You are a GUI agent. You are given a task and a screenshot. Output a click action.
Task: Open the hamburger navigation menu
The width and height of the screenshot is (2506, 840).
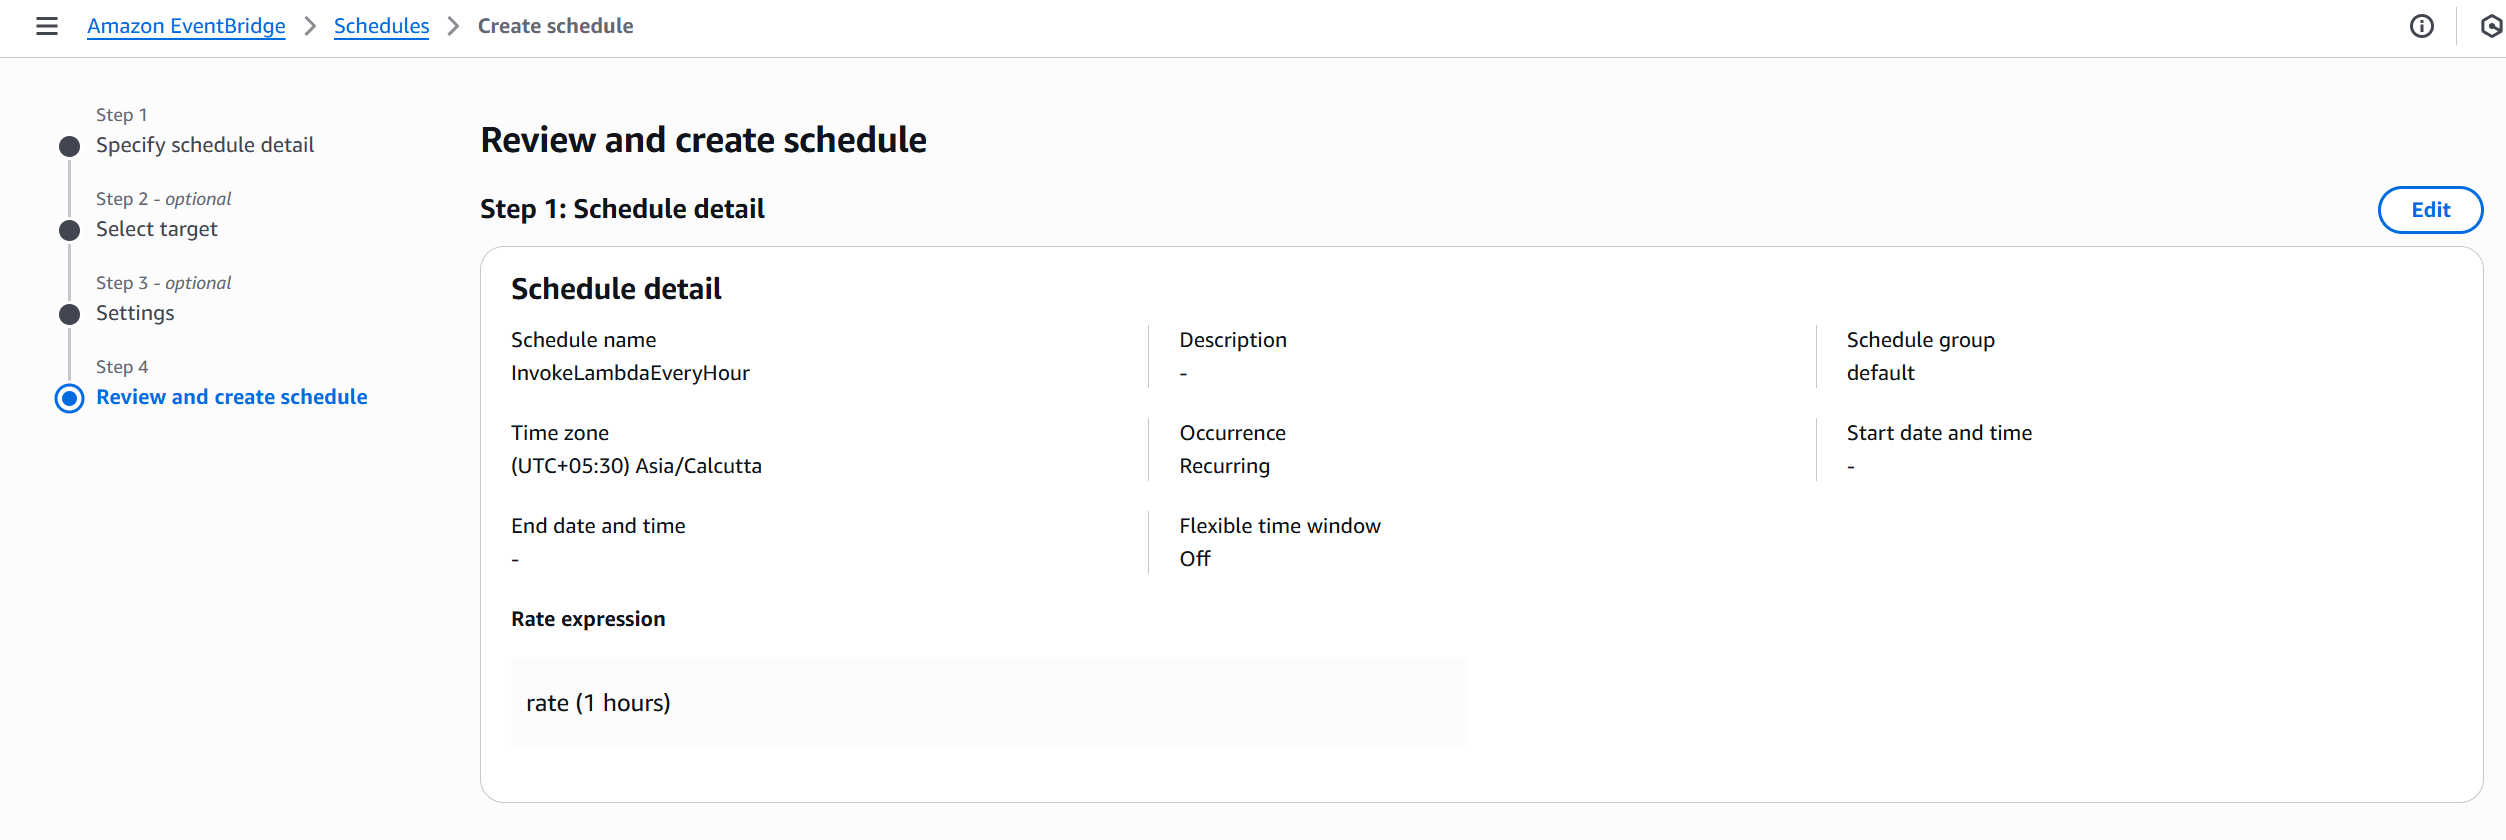[x=47, y=26]
